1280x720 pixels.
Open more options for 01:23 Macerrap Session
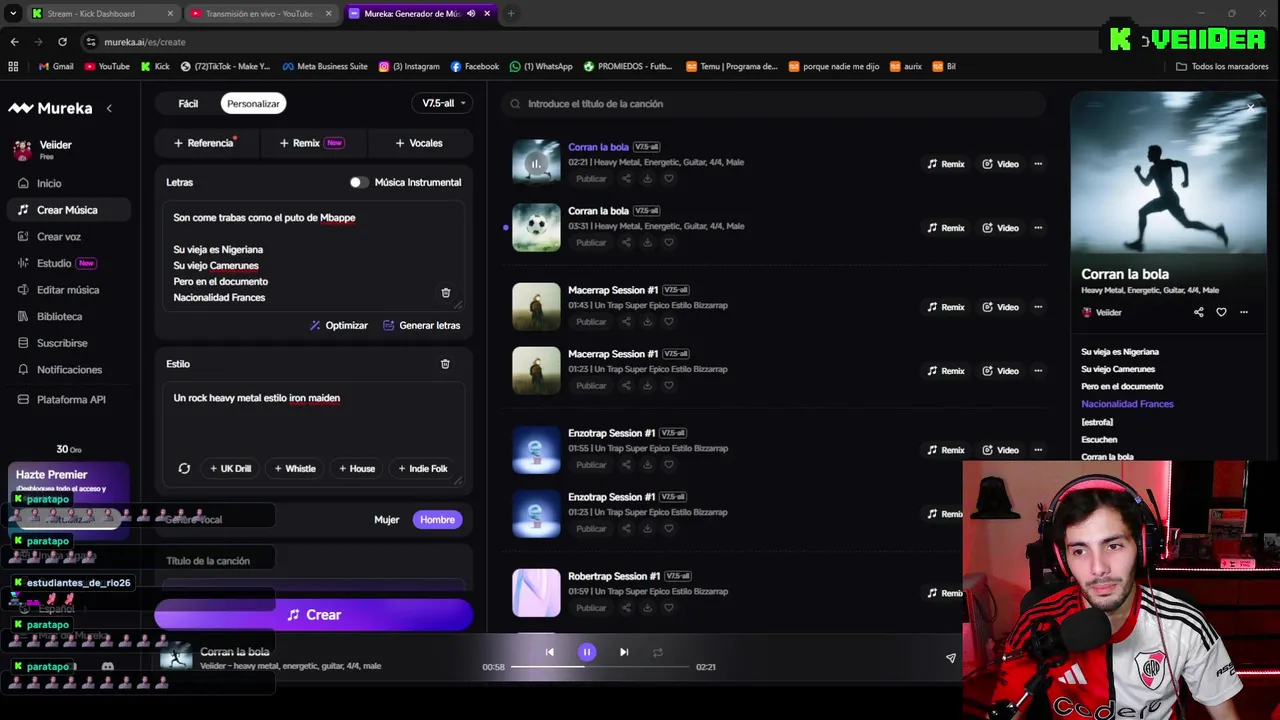click(1038, 371)
